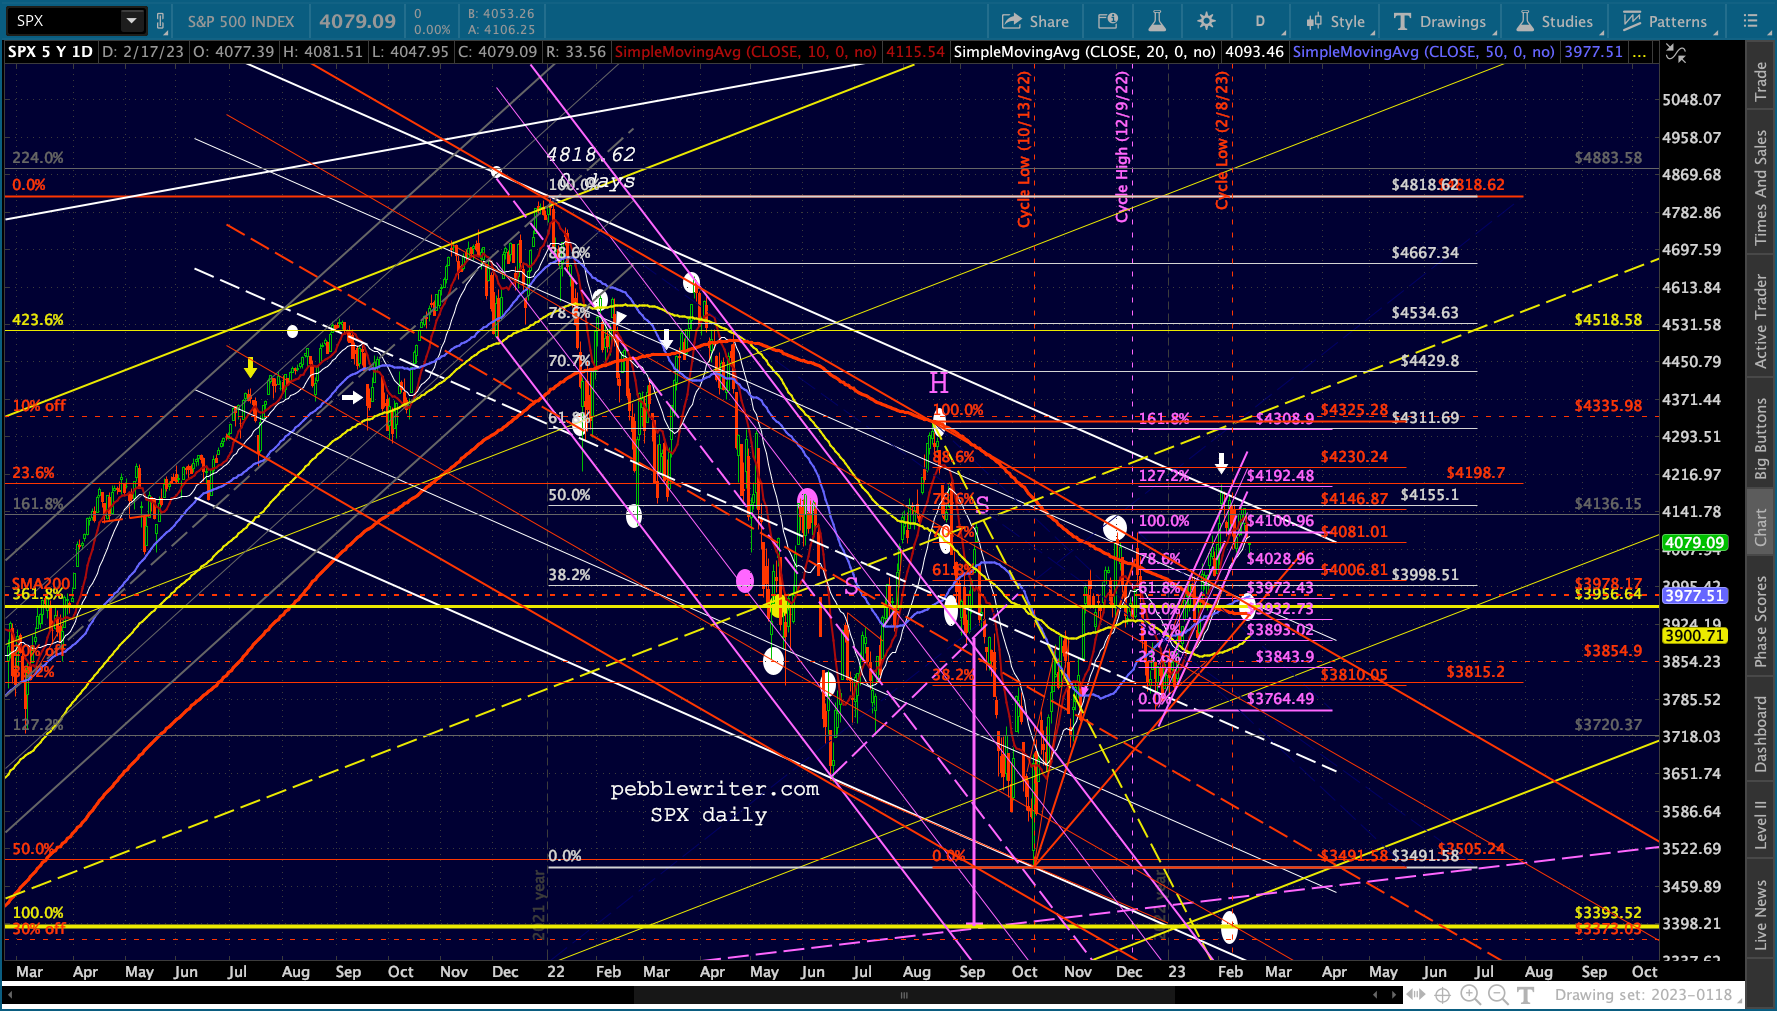Switch to the Times And Sales side tab
This screenshot has width=1777, height=1011.
click(1761, 187)
